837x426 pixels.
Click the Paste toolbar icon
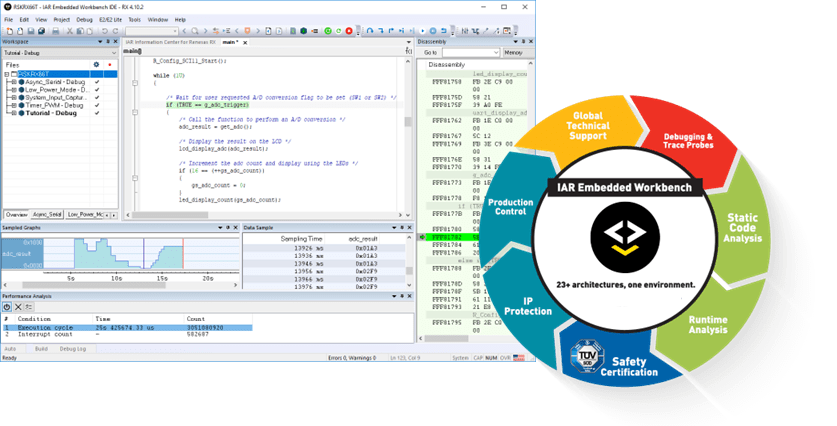click(90, 31)
